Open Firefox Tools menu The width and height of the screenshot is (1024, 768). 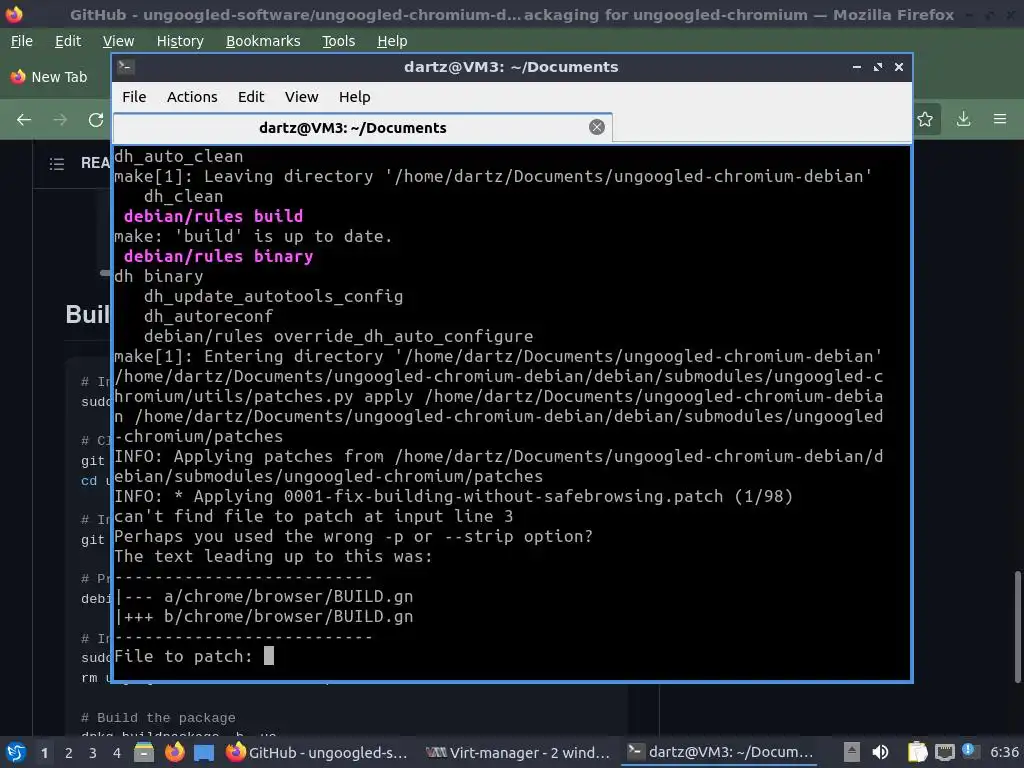pyautogui.click(x=338, y=41)
